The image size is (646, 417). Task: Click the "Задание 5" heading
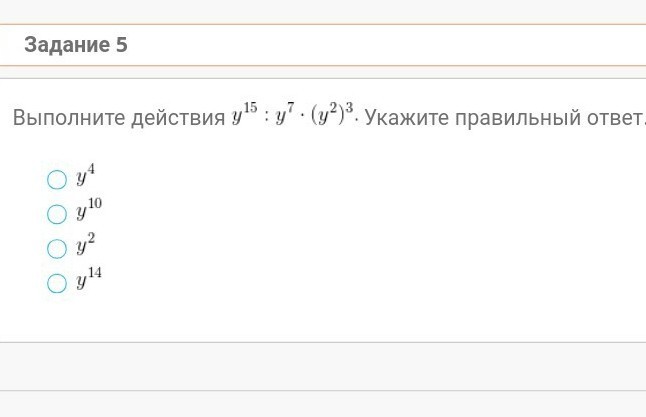click(x=76, y=45)
